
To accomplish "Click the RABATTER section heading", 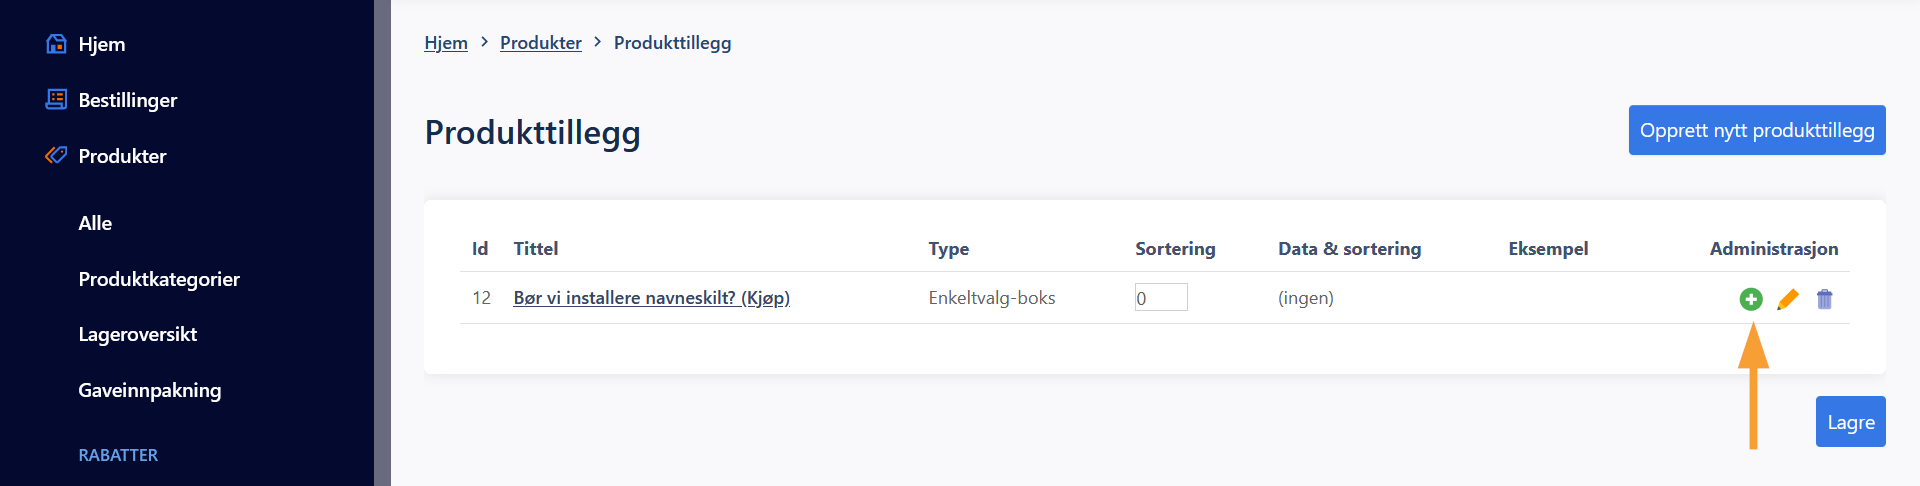I will click(x=118, y=455).
